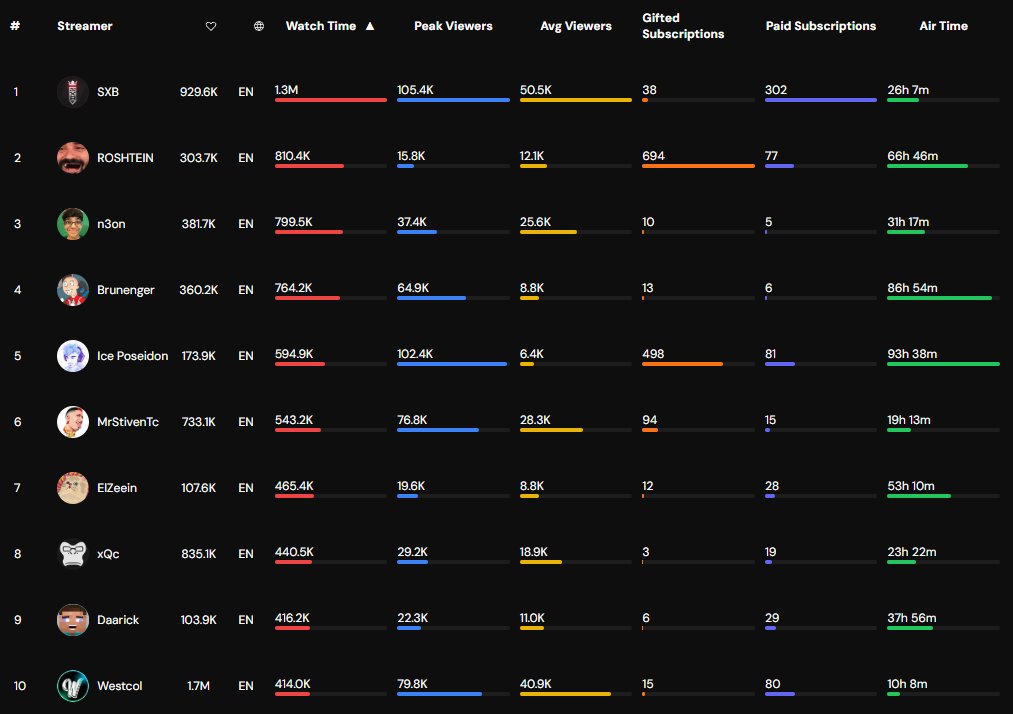Image resolution: width=1013 pixels, height=714 pixels.
Task: Click the Watch Time ascending sort arrow
Action: tap(370, 26)
